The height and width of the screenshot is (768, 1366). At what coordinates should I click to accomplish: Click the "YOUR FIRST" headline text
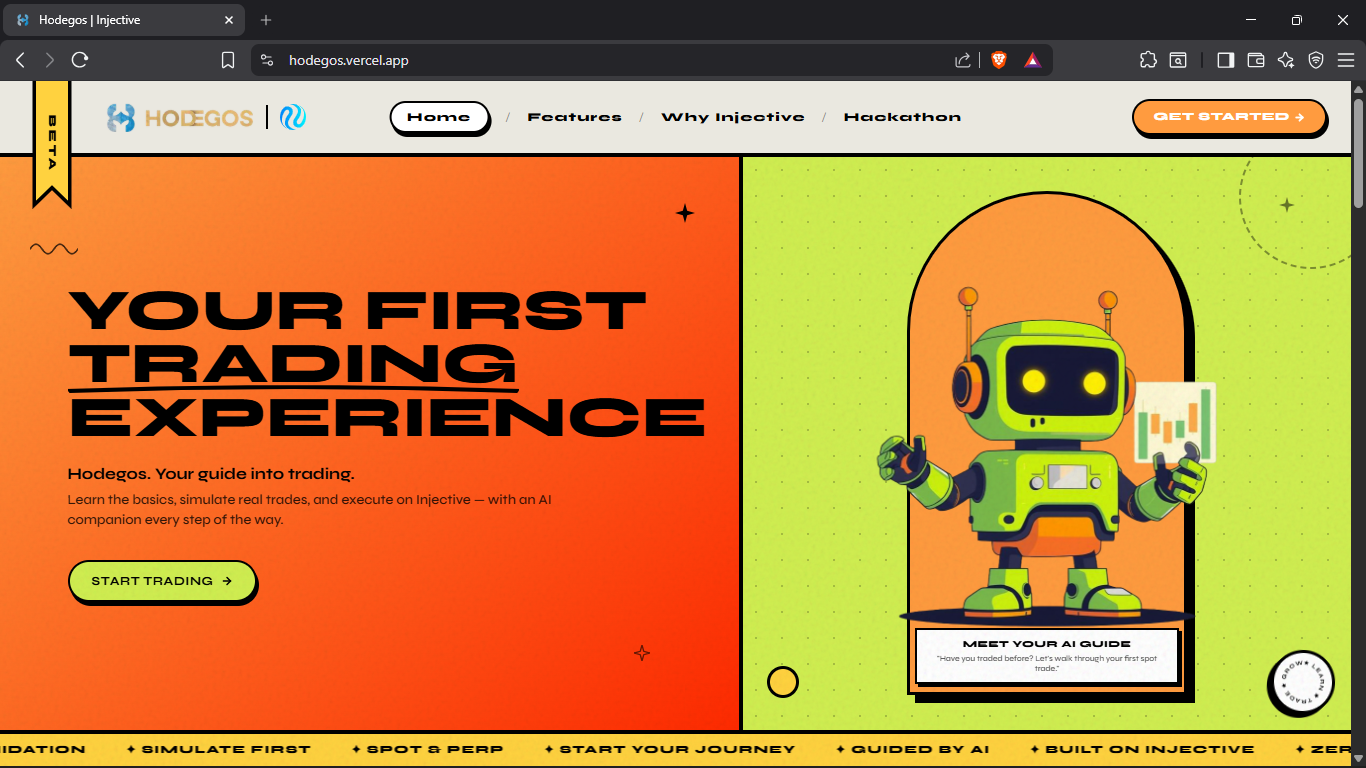357,310
